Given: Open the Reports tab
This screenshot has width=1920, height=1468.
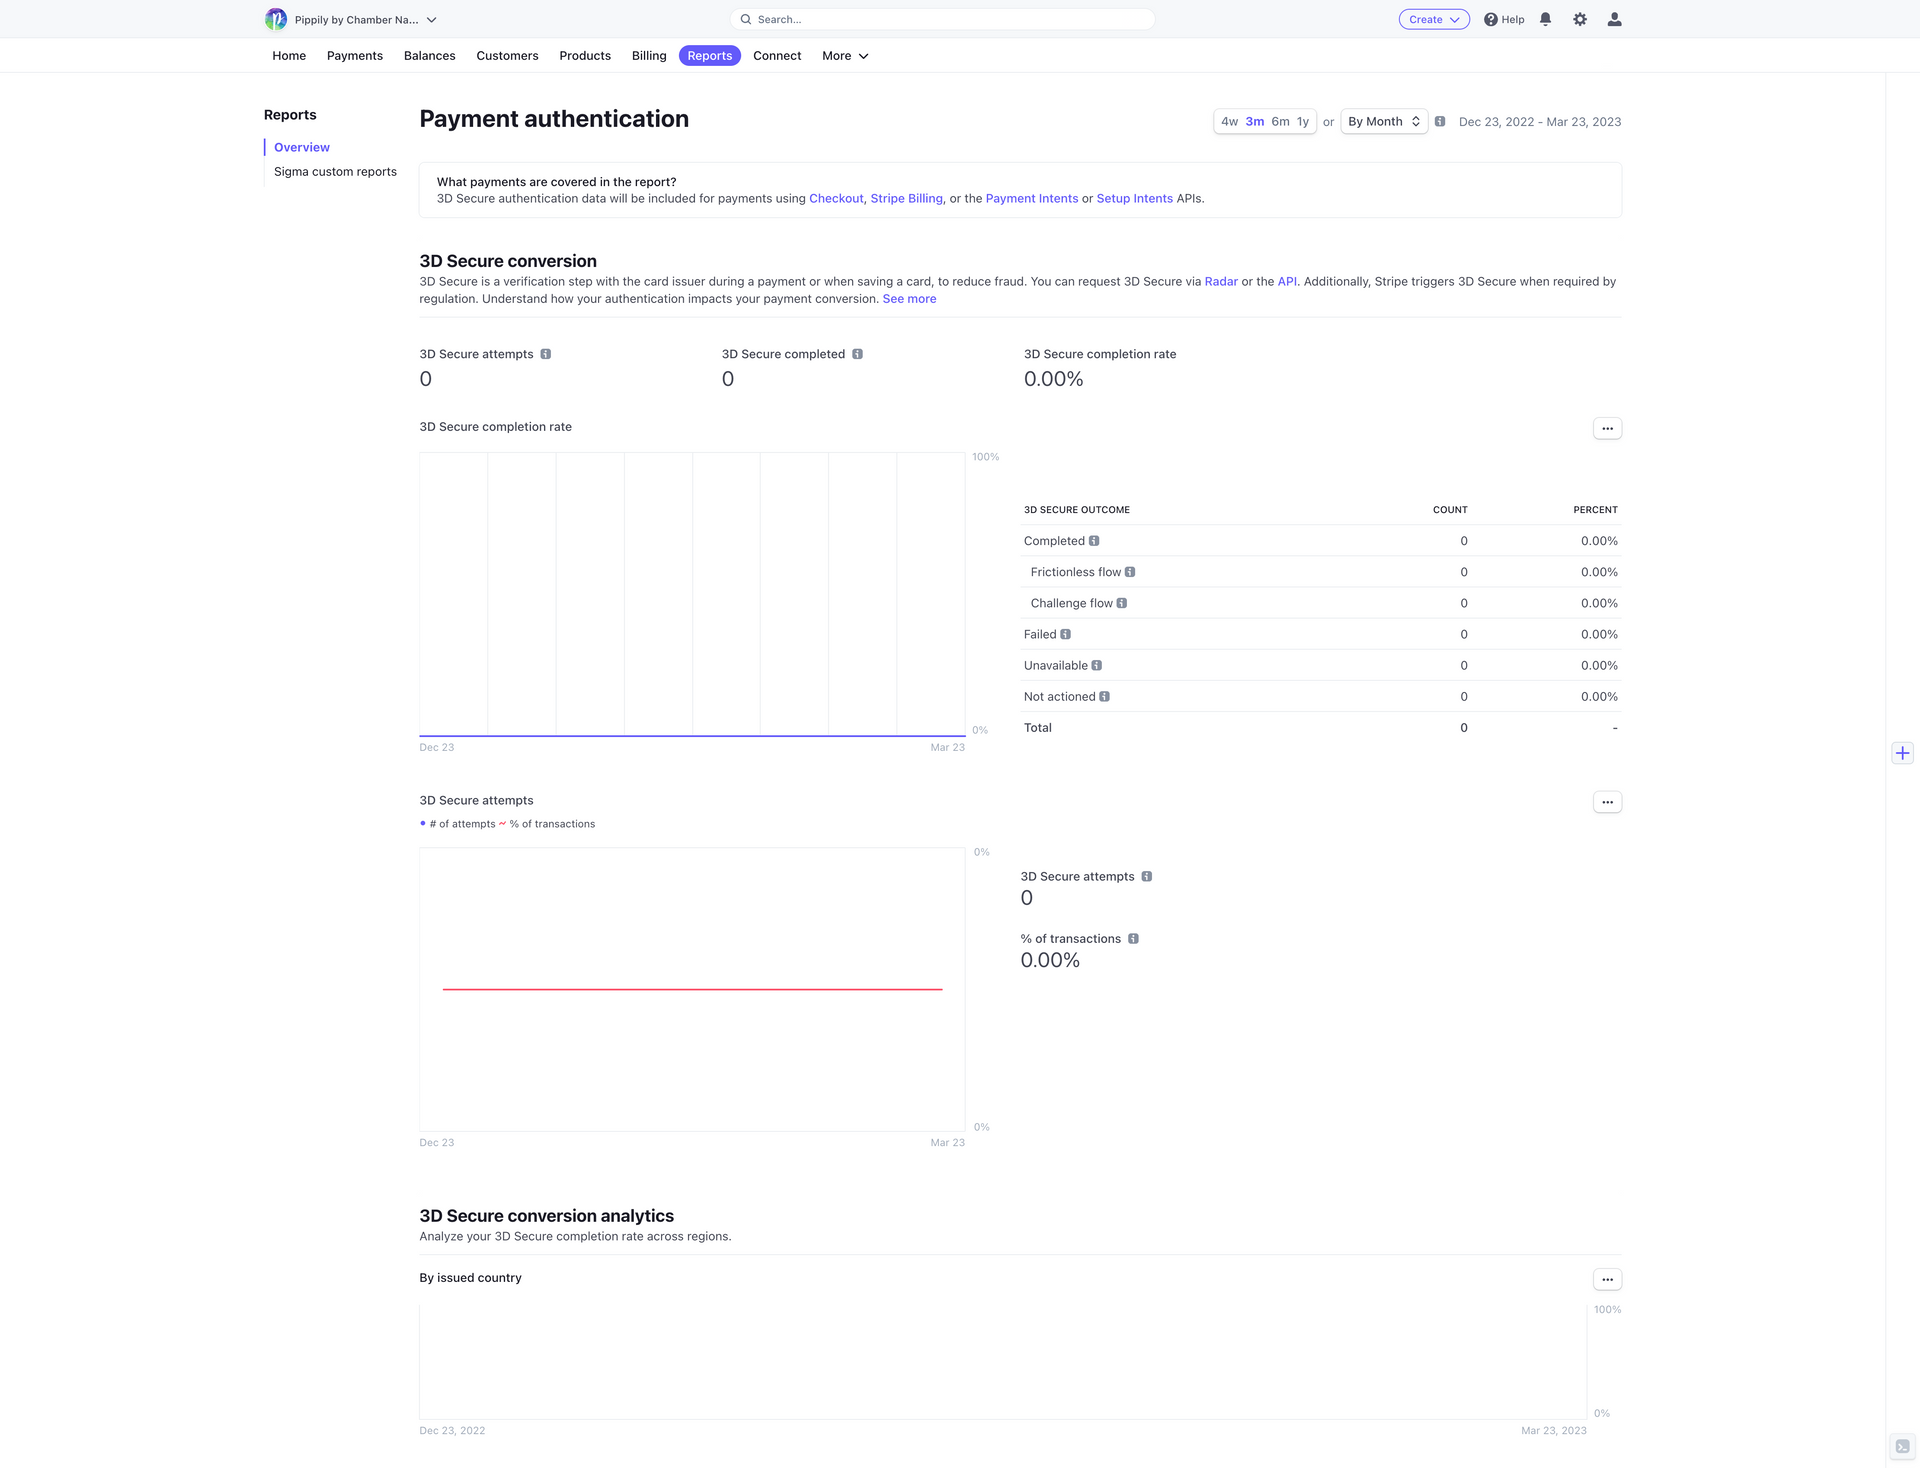Looking at the screenshot, I should [x=710, y=56].
